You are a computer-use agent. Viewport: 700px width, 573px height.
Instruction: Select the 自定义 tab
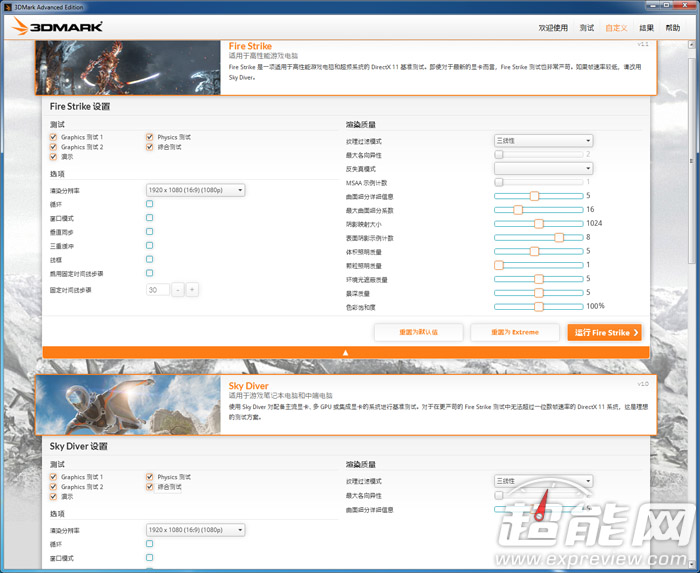(616, 28)
